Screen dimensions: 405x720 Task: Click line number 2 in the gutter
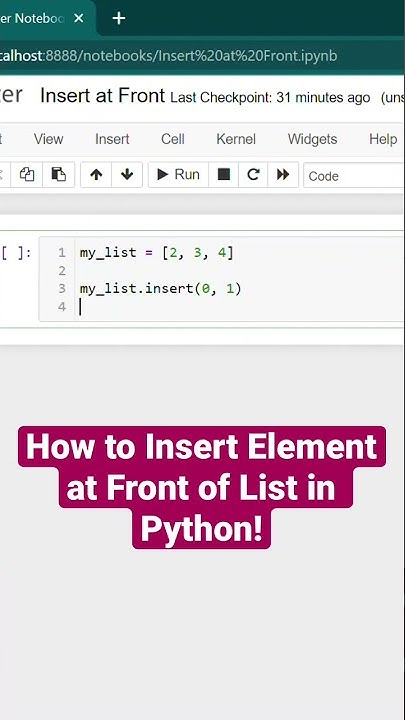[62, 271]
